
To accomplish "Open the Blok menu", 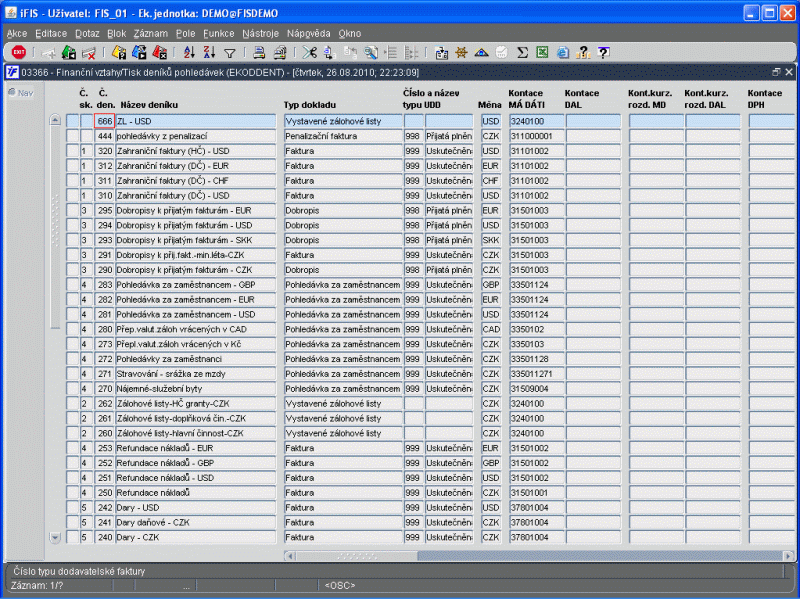I will point(116,34).
